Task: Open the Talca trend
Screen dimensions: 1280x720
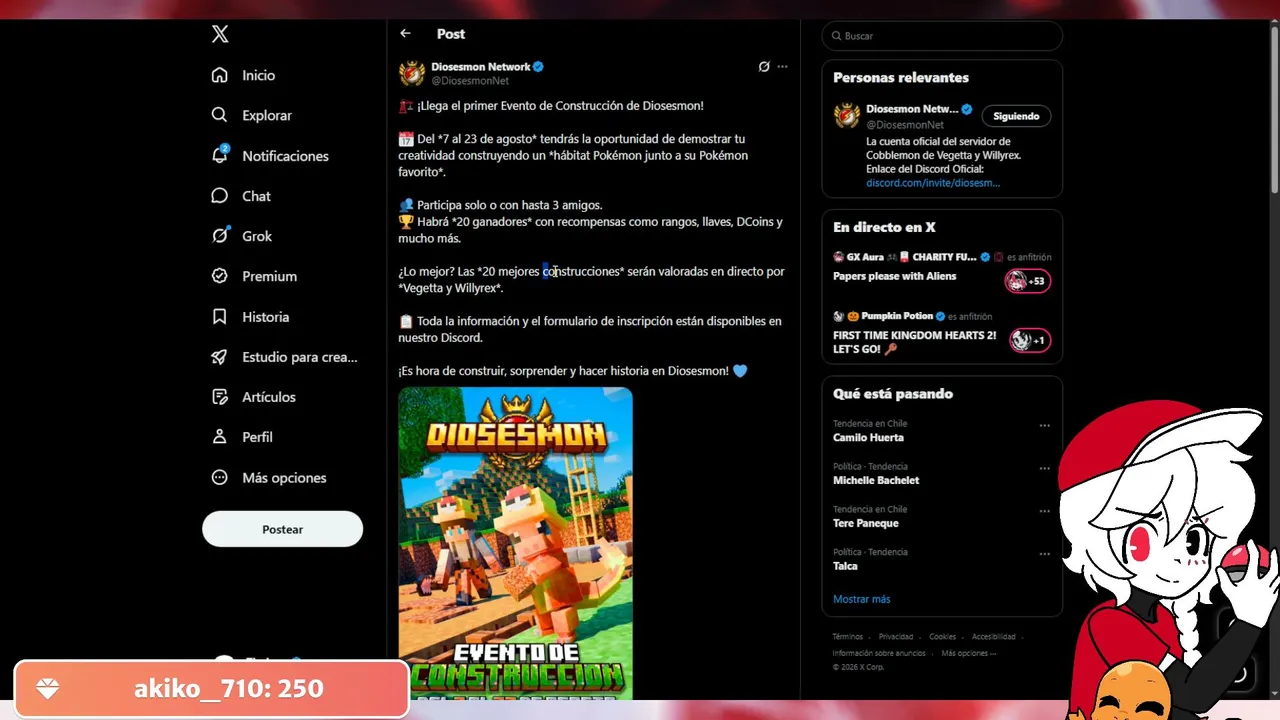Action: click(845, 566)
